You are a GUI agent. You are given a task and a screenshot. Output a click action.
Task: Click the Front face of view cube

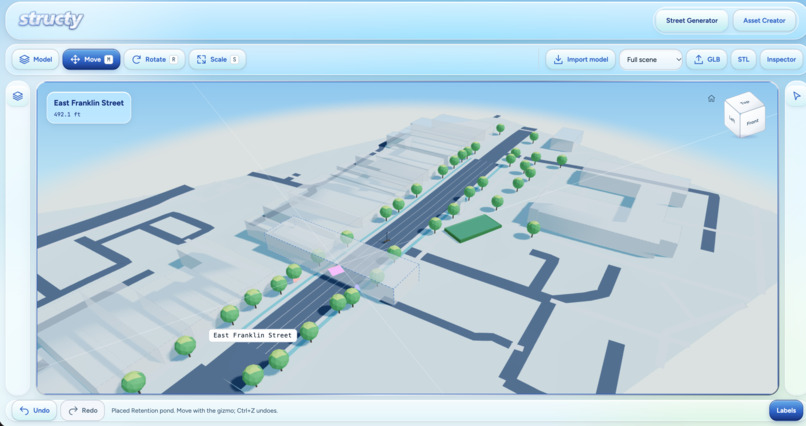753,123
